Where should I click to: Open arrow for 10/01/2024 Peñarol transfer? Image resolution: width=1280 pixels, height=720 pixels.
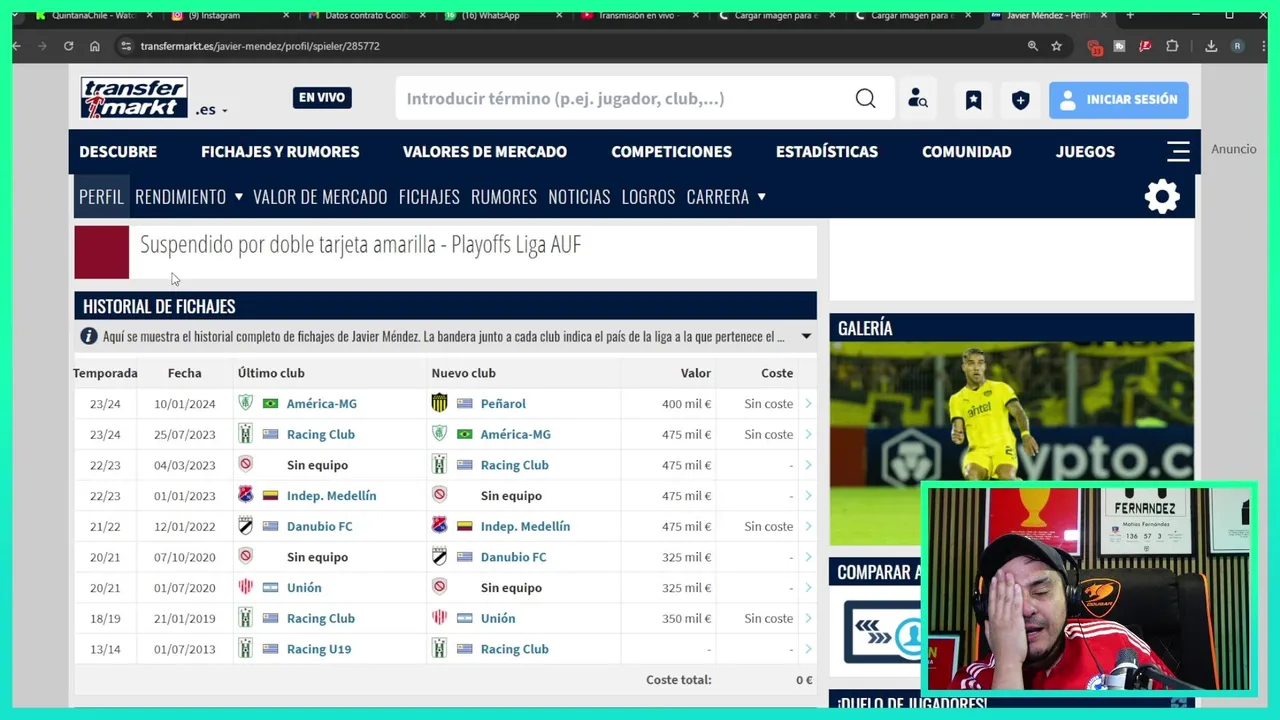(808, 403)
